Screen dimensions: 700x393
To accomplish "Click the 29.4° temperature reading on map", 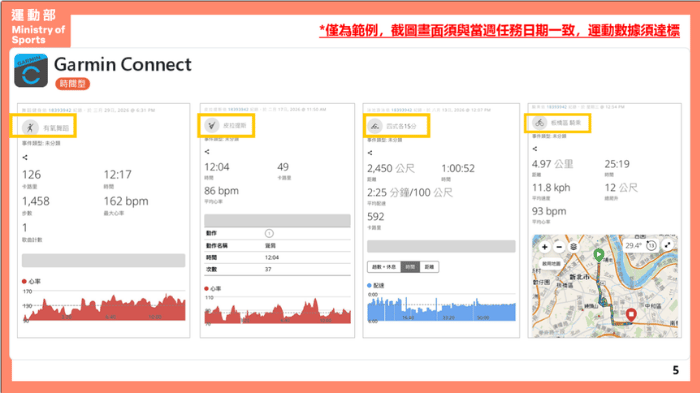I will pos(633,246).
